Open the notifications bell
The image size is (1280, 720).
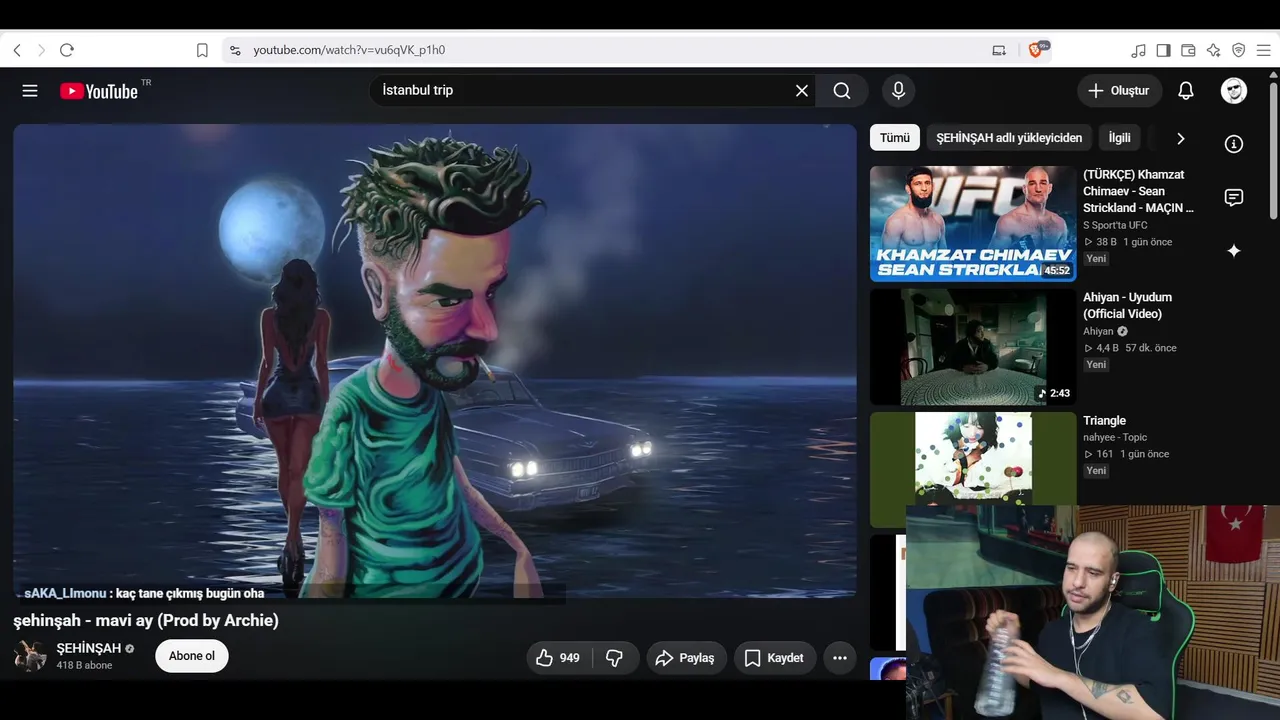tap(1186, 91)
